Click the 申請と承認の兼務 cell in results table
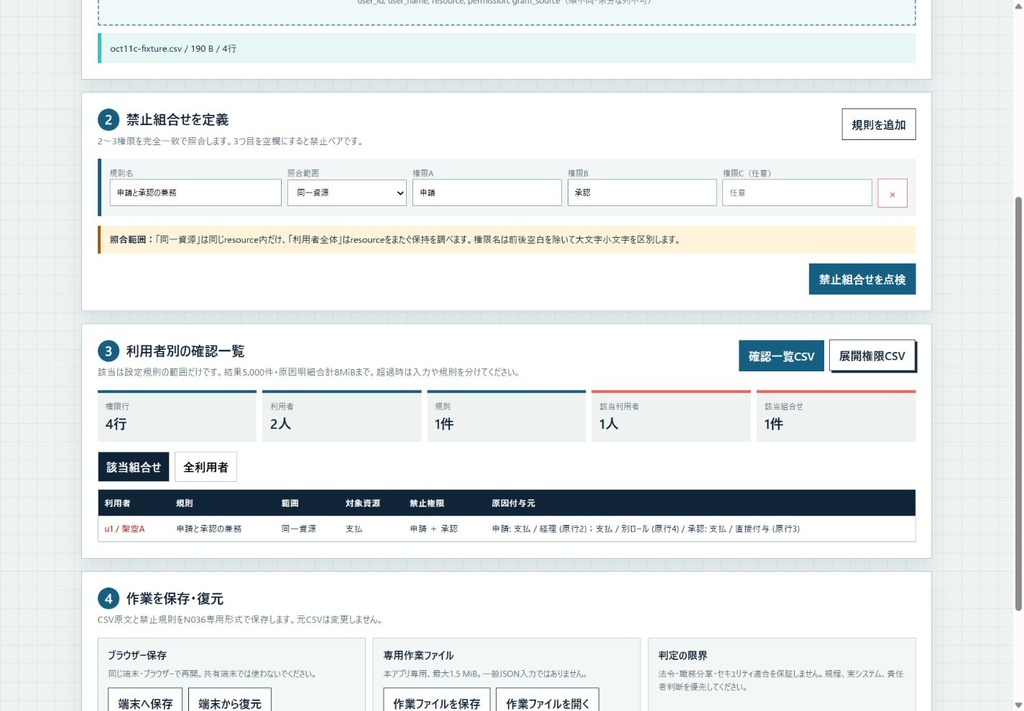Viewport: 1024px width, 711px height. pos(209,529)
